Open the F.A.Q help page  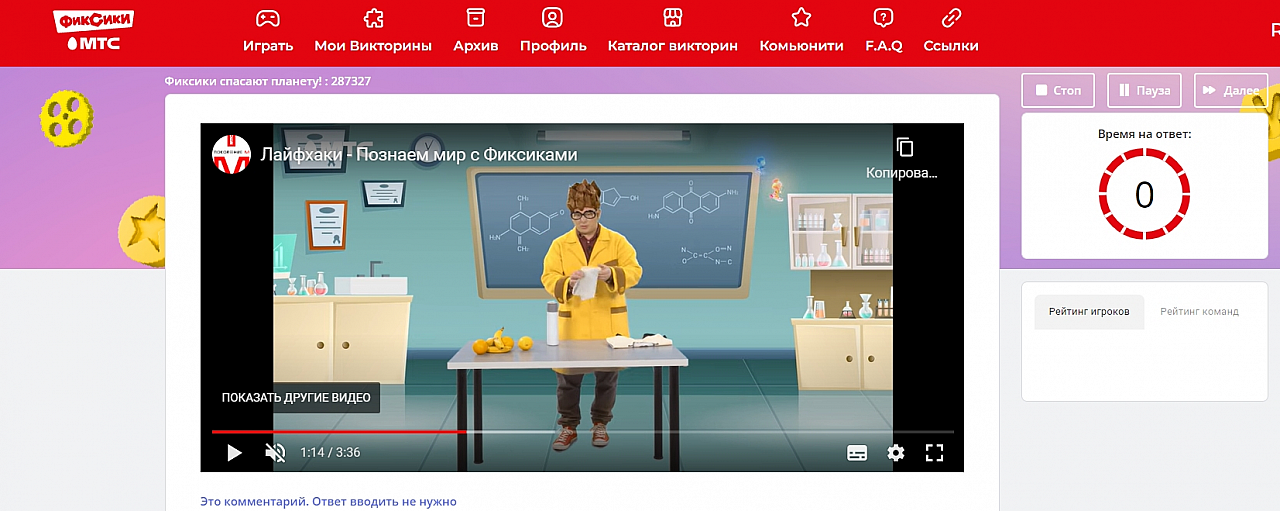click(x=883, y=31)
